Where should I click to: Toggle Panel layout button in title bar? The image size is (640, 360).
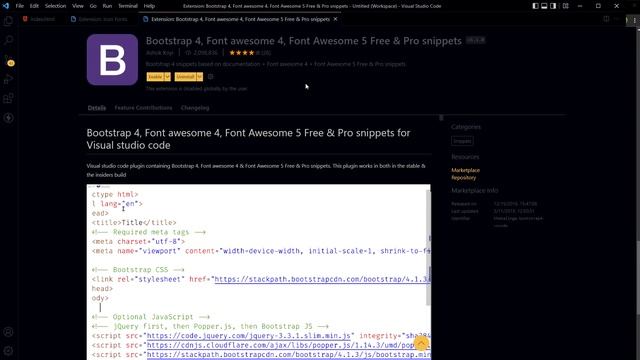[544, 6]
